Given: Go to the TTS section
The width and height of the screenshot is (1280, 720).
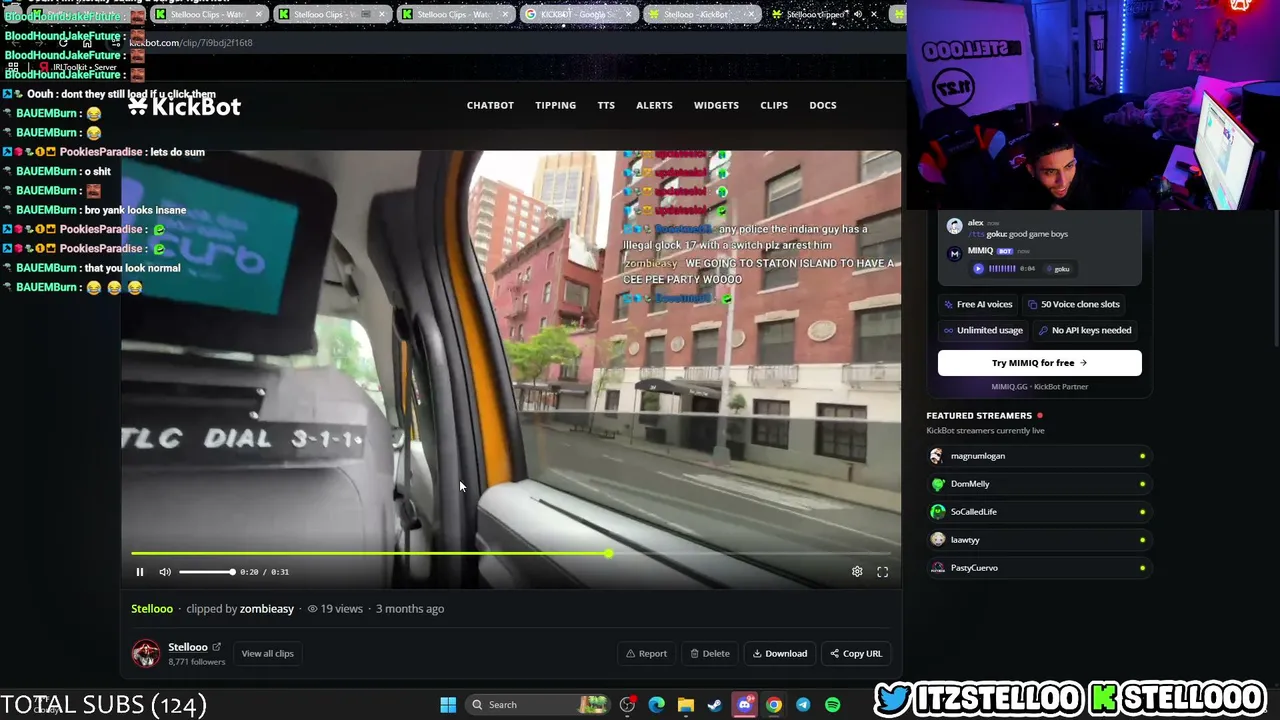Looking at the screenshot, I should [606, 105].
